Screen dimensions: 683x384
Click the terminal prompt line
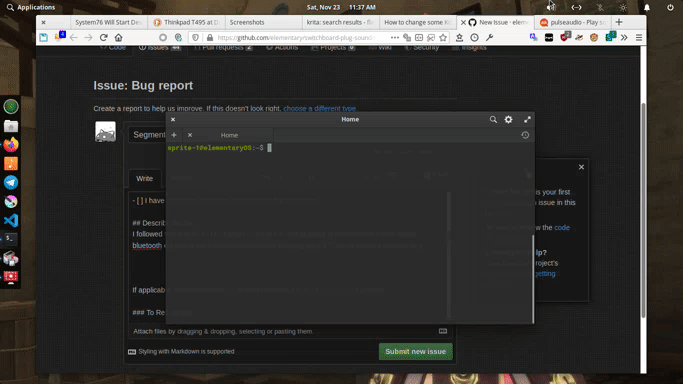220,148
